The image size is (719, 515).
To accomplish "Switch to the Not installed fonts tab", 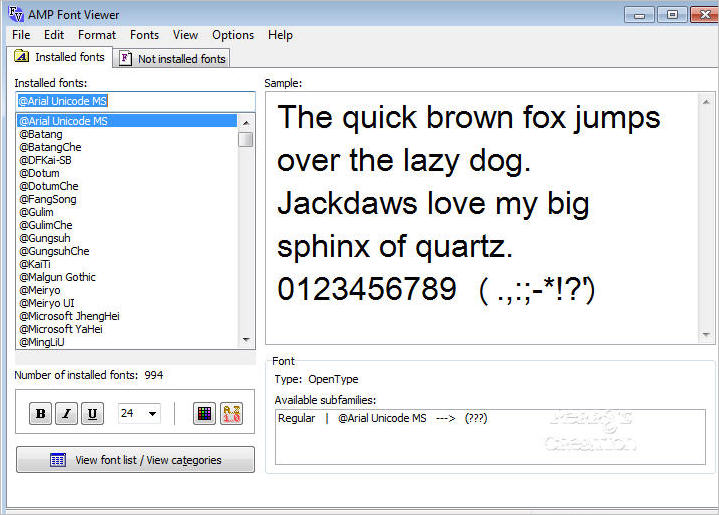I will click(x=172, y=58).
